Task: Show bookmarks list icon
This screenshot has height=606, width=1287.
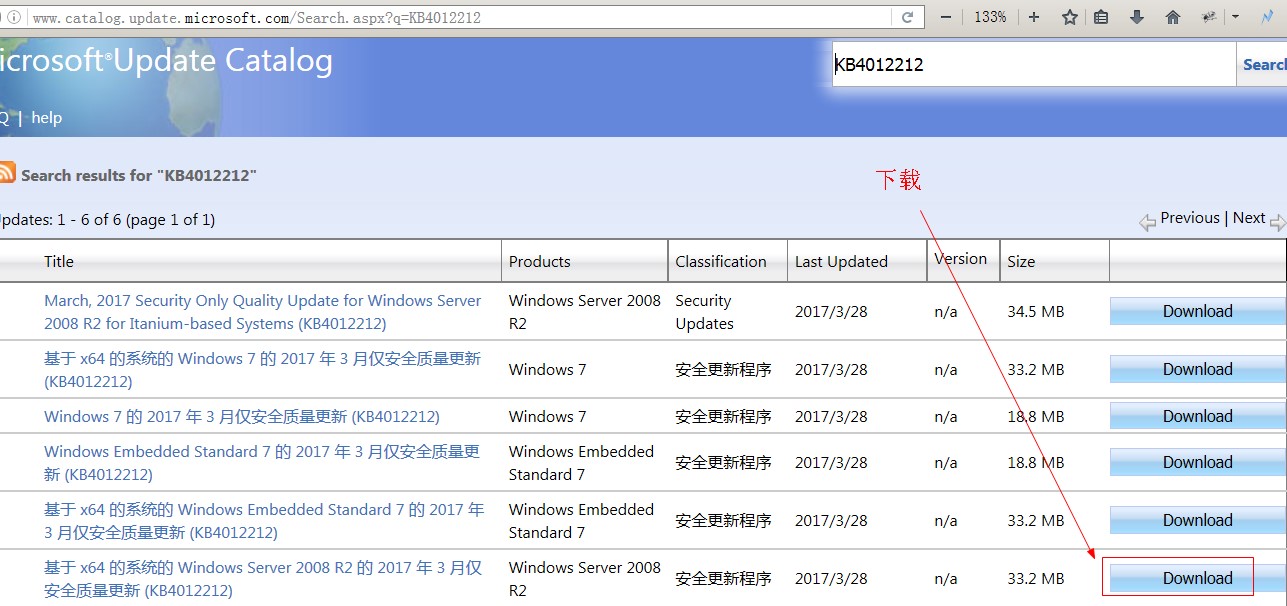Action: click(1101, 17)
